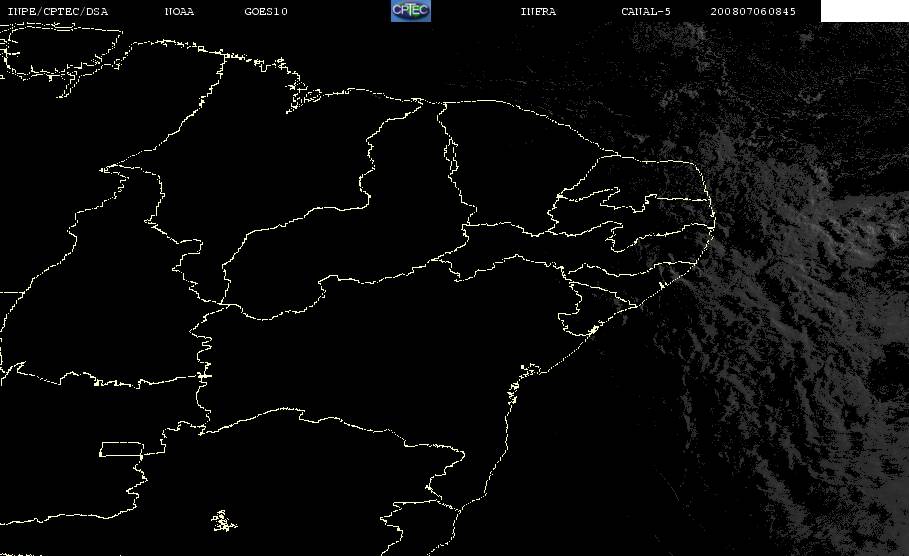Click the INFRA label in the header
Screen dimensions: 909x556
click(538, 12)
